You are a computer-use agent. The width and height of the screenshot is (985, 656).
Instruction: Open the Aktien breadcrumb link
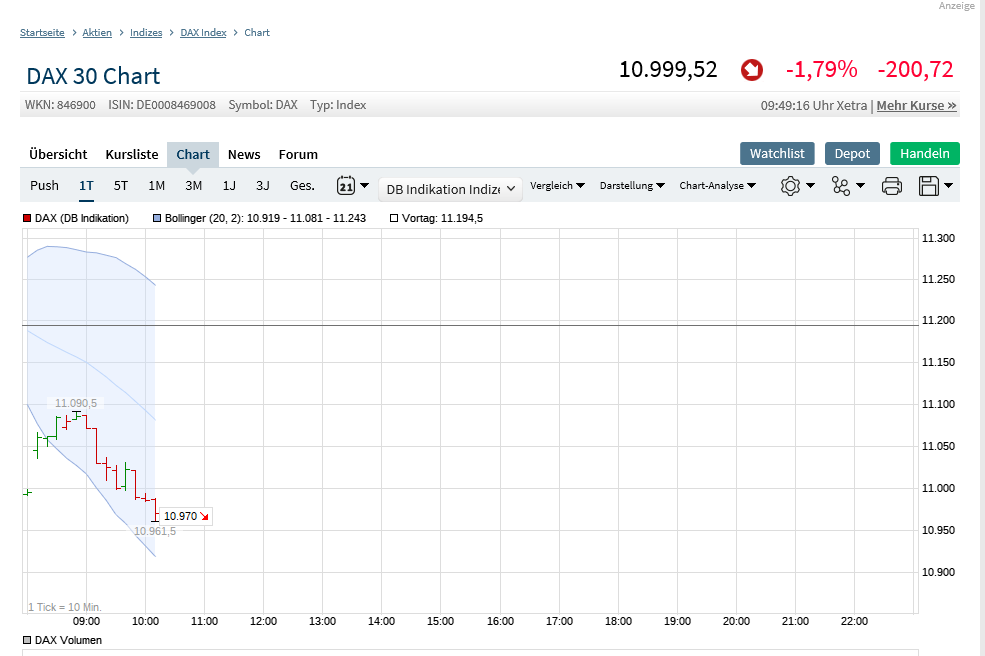97,33
